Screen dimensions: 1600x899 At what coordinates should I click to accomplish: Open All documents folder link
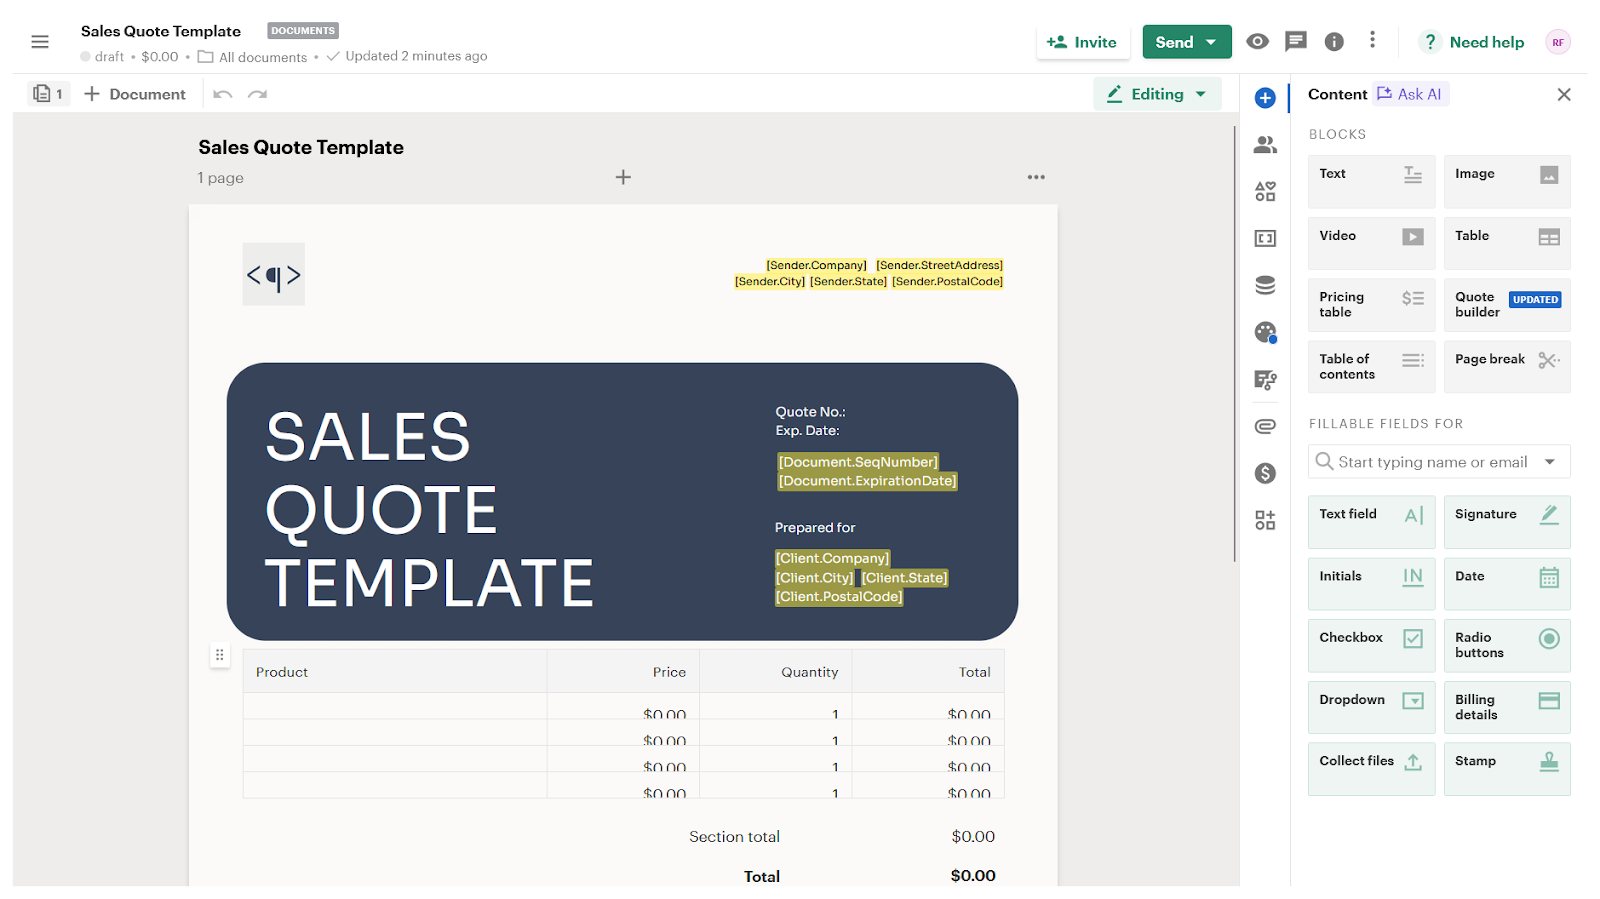(253, 57)
